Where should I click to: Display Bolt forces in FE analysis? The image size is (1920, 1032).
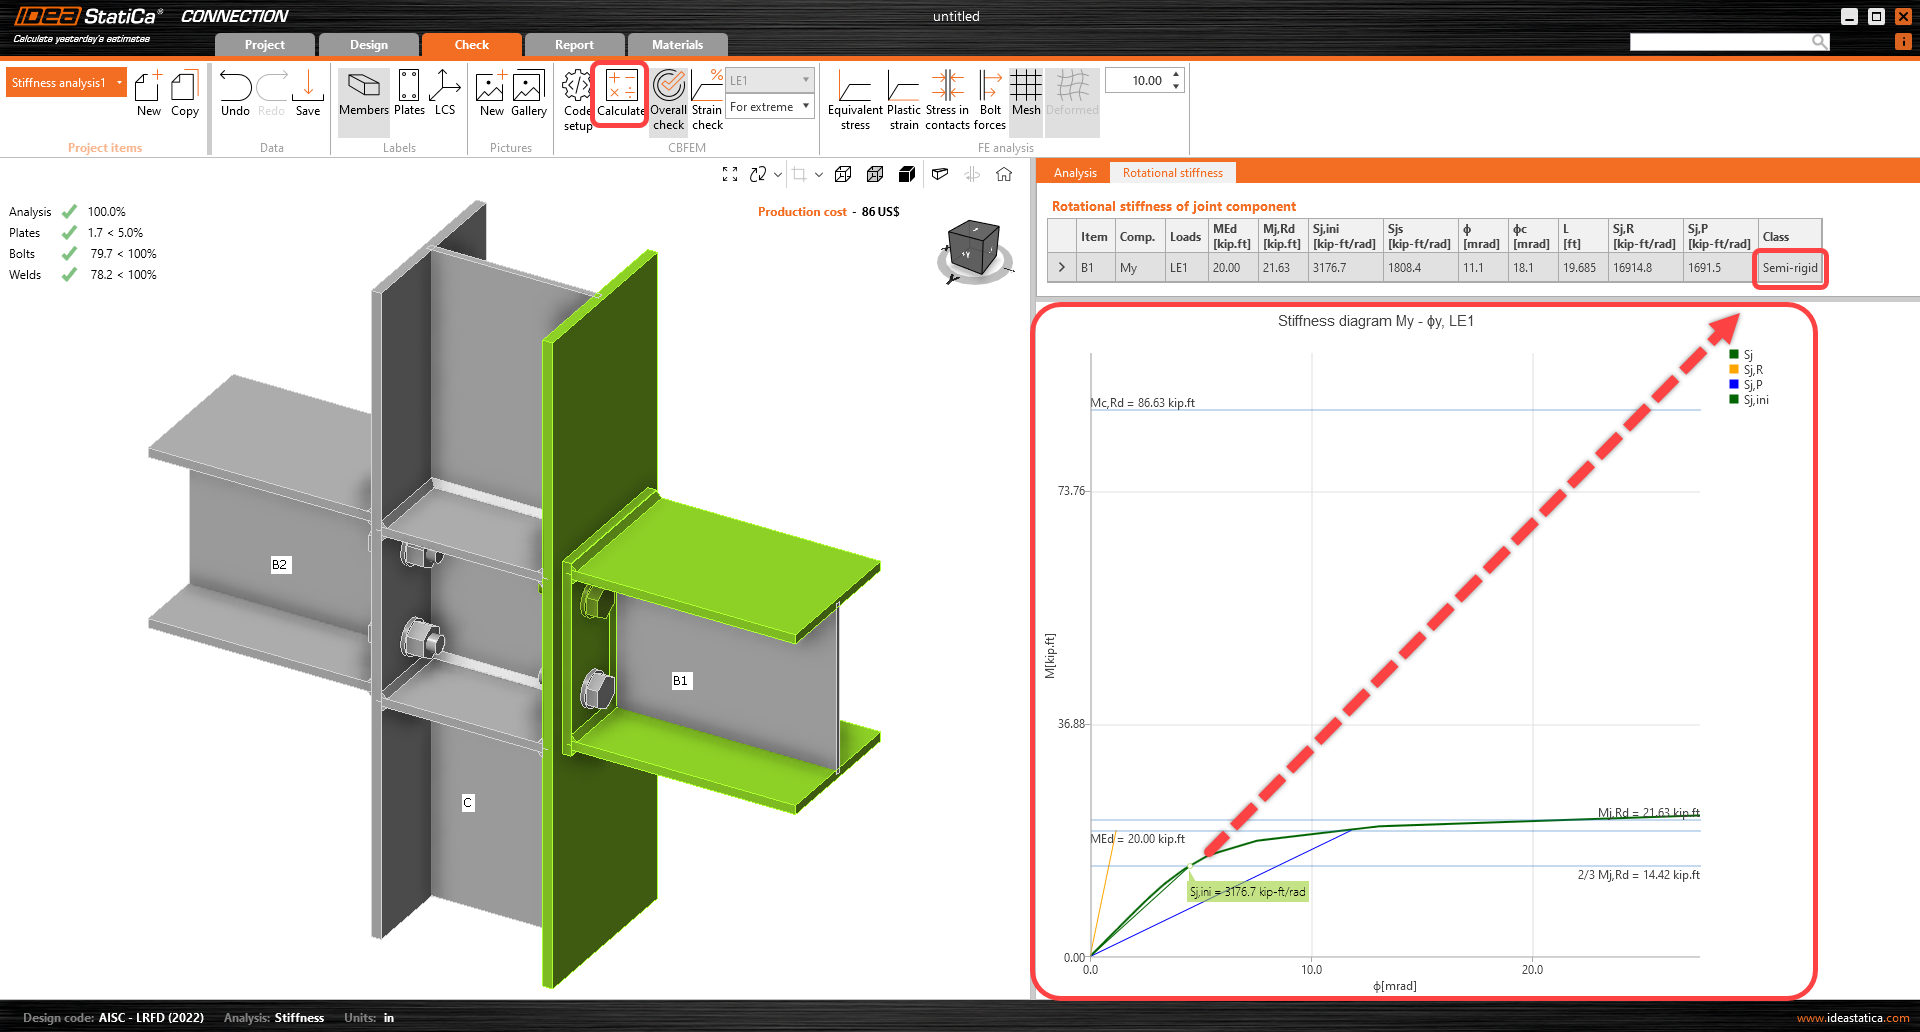tap(989, 100)
